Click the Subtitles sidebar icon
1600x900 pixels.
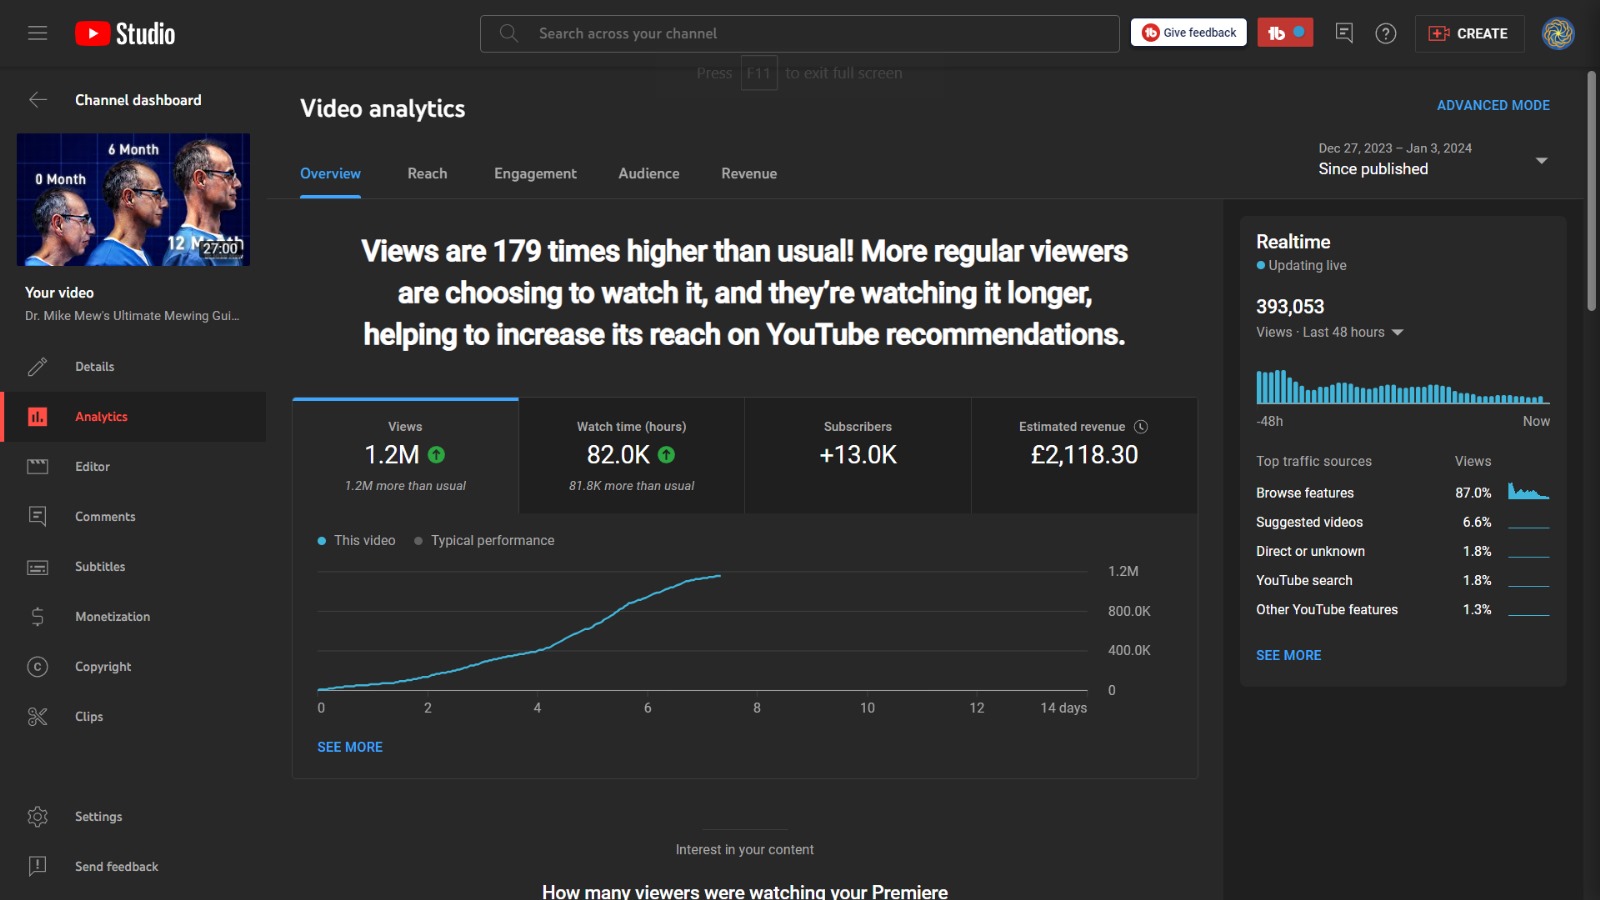coord(38,567)
